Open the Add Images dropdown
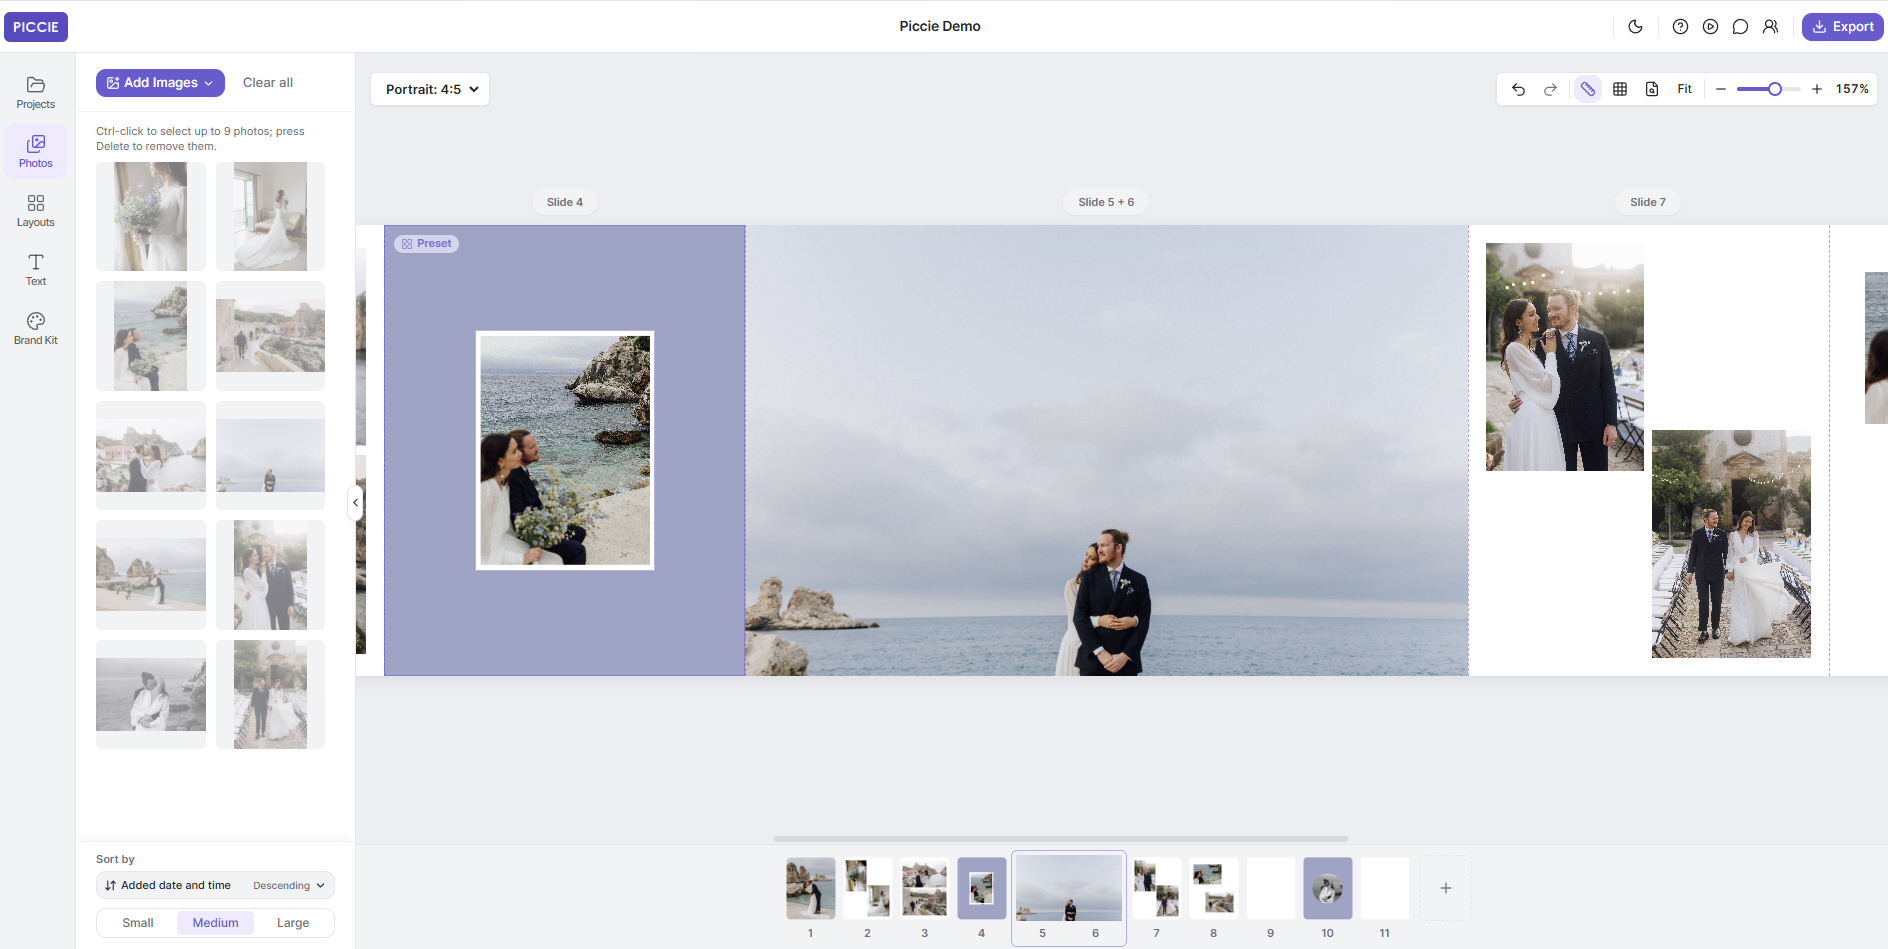 pos(160,83)
